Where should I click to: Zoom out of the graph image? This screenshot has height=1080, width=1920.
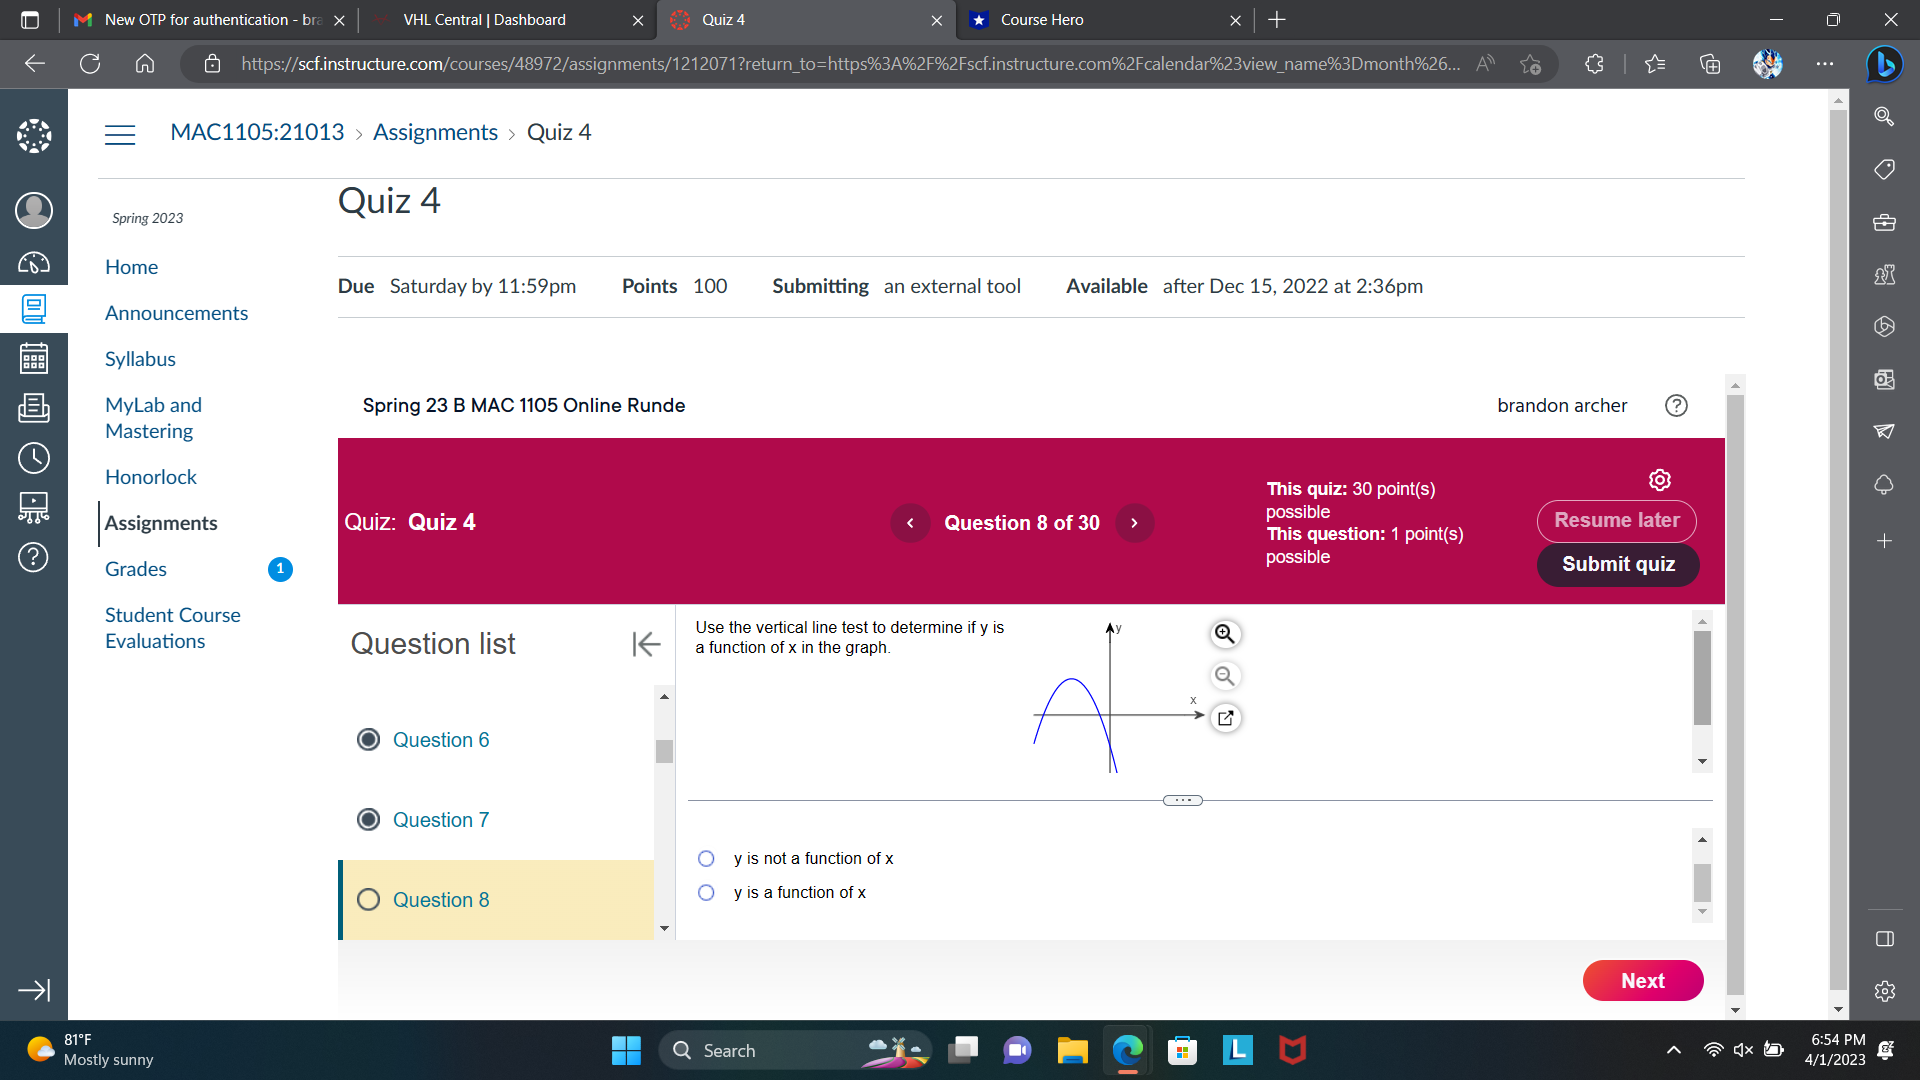coord(1224,676)
